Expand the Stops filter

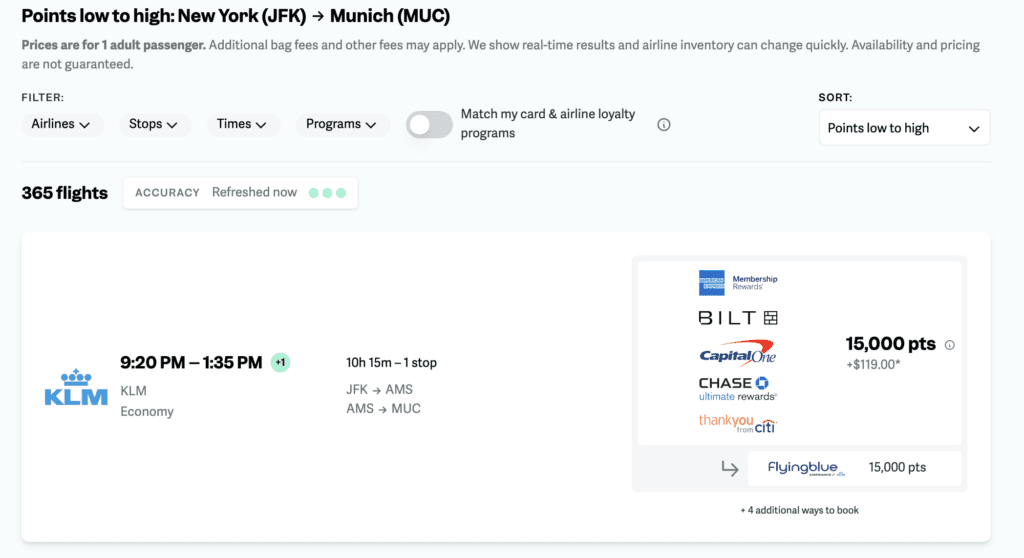point(153,125)
